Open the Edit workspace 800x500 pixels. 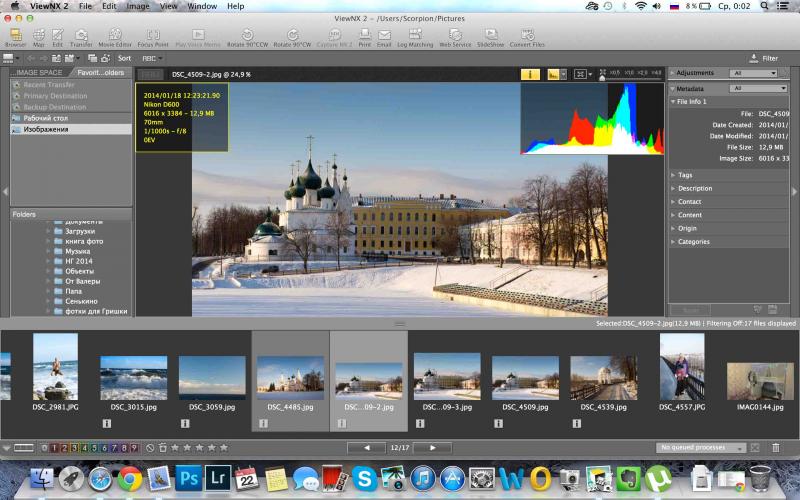click(x=57, y=38)
